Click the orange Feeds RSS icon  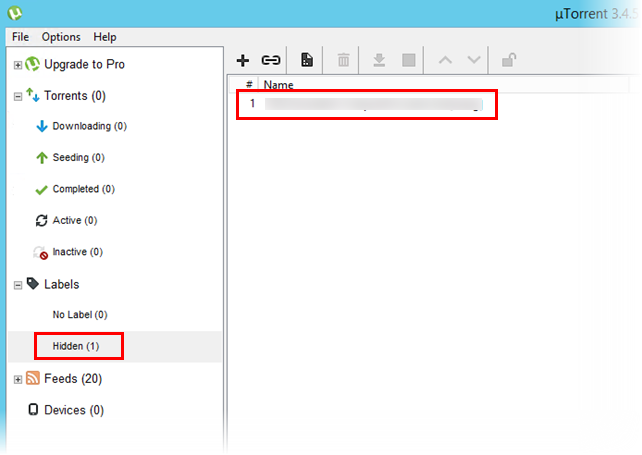33,378
